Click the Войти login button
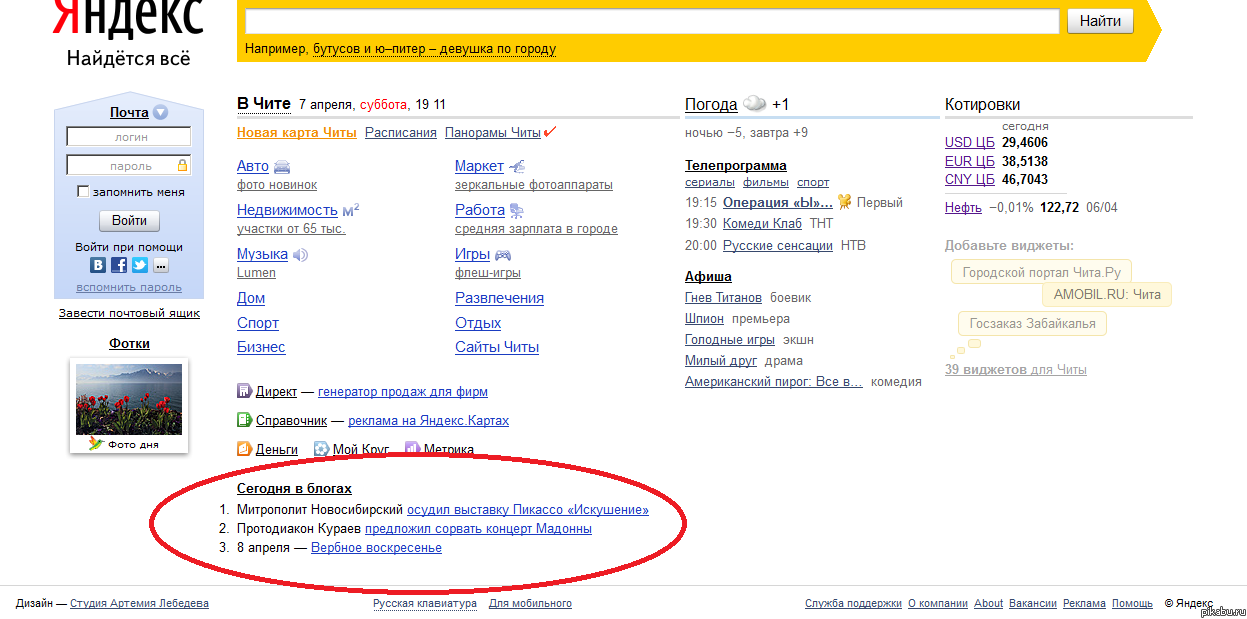 tap(129, 221)
